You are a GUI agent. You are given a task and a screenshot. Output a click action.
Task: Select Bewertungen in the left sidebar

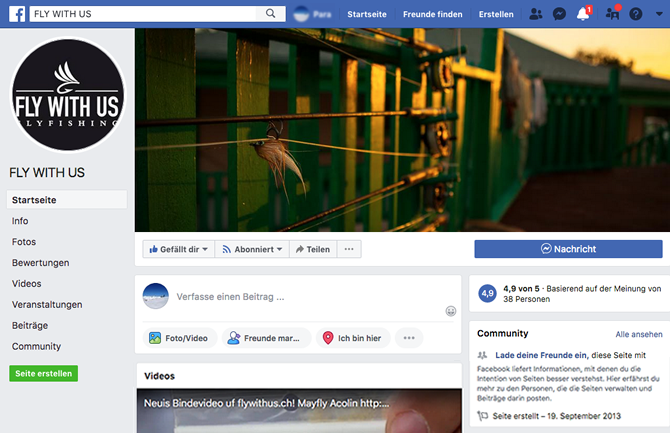pos(41,263)
